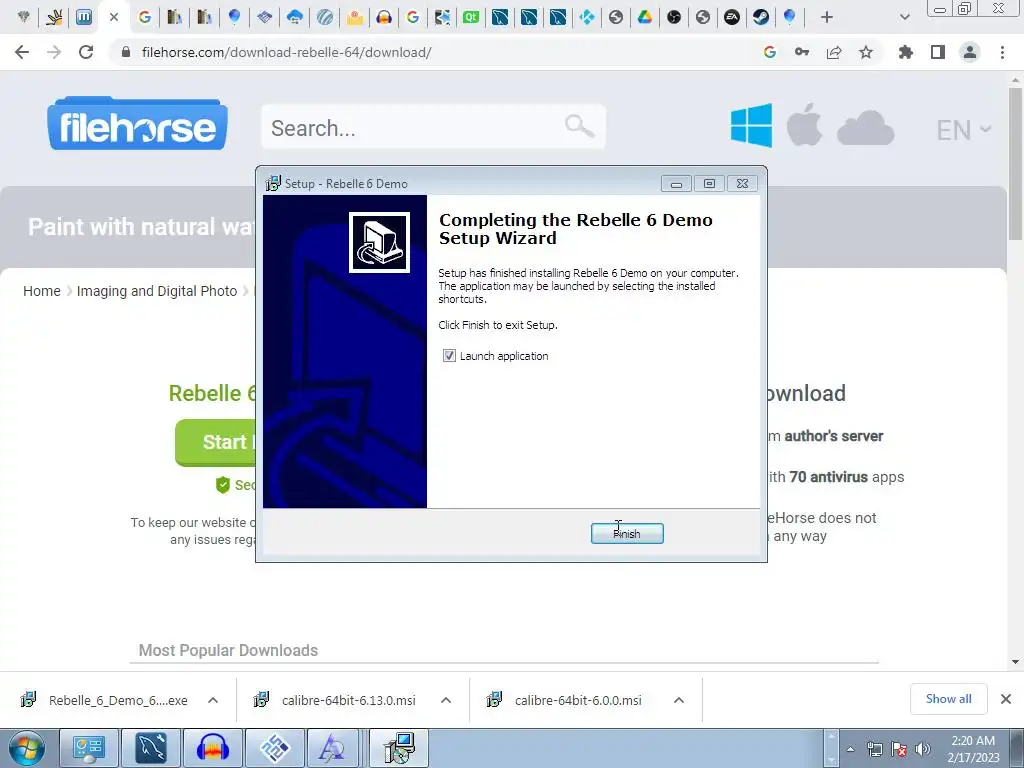This screenshot has height=768, width=1024.
Task: Open the Chrome extensions puzzle icon
Action: [906, 52]
